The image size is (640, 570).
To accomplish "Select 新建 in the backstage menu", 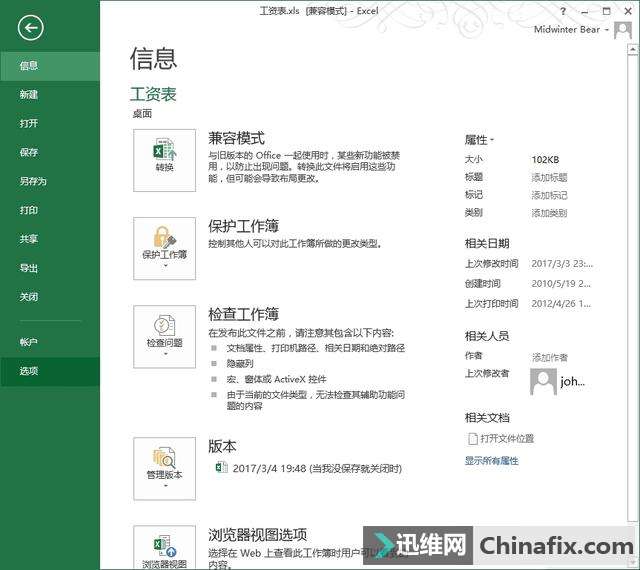I will pos(49,95).
